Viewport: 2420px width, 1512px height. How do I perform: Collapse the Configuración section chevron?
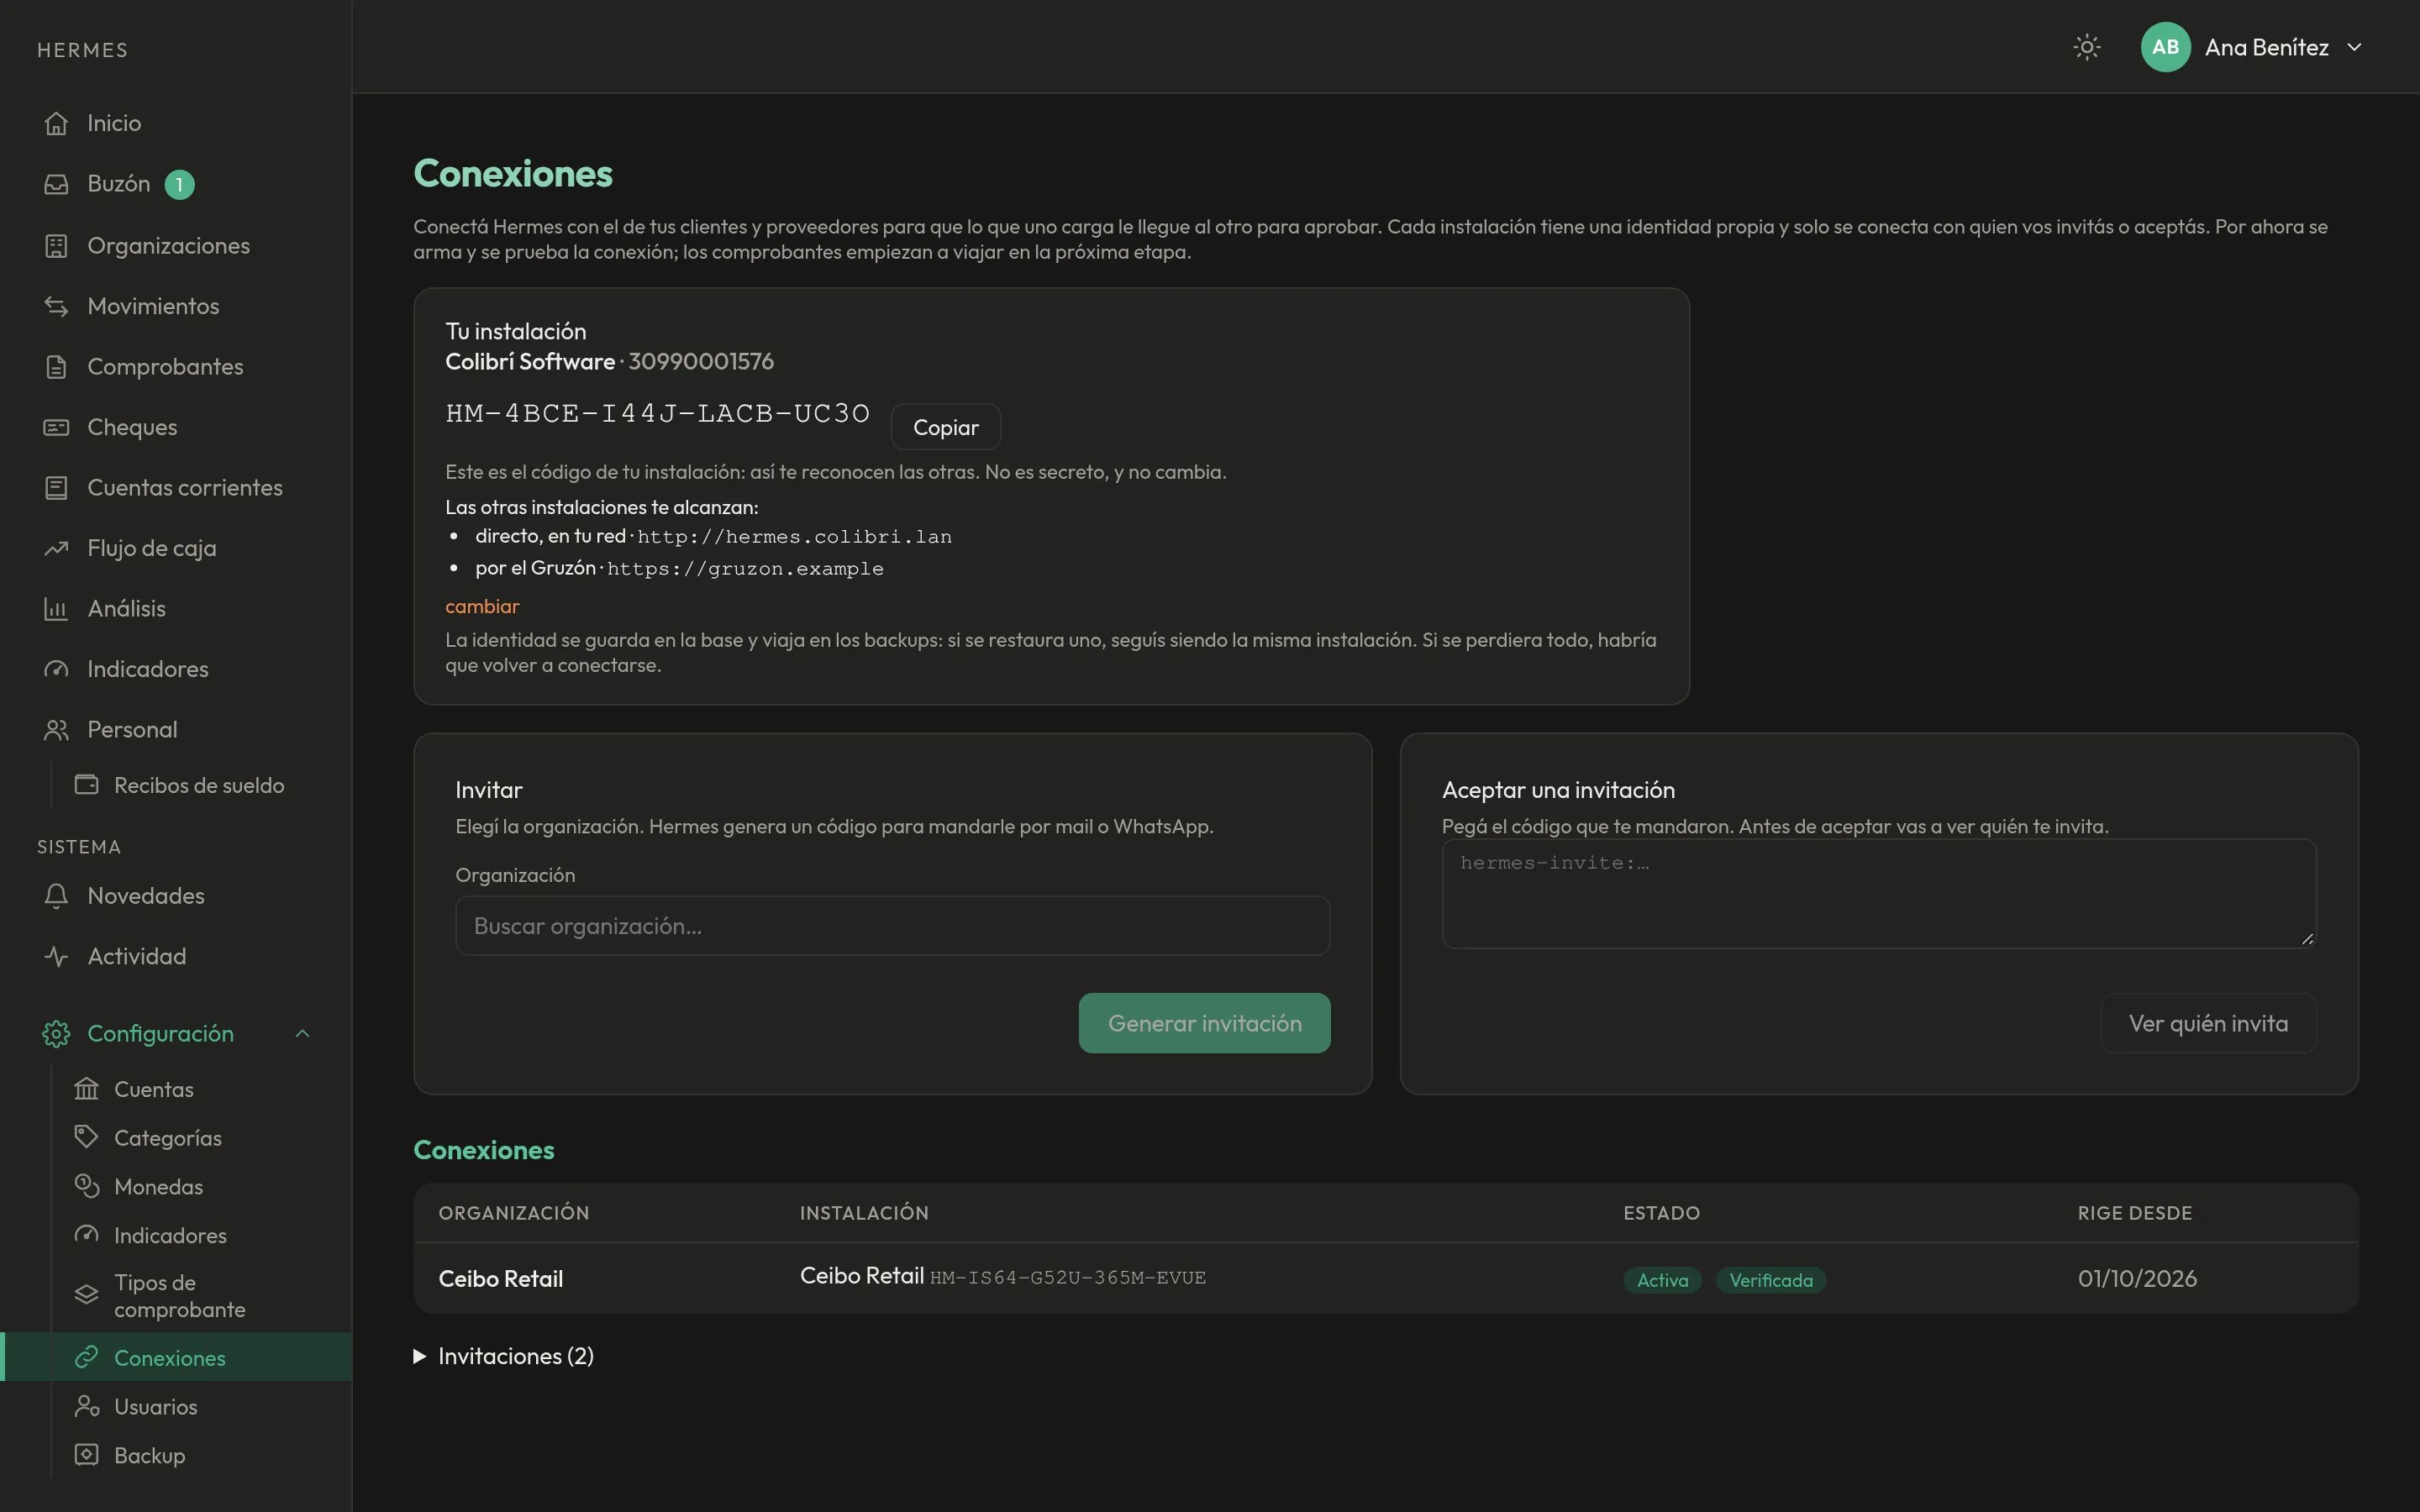coord(303,1033)
